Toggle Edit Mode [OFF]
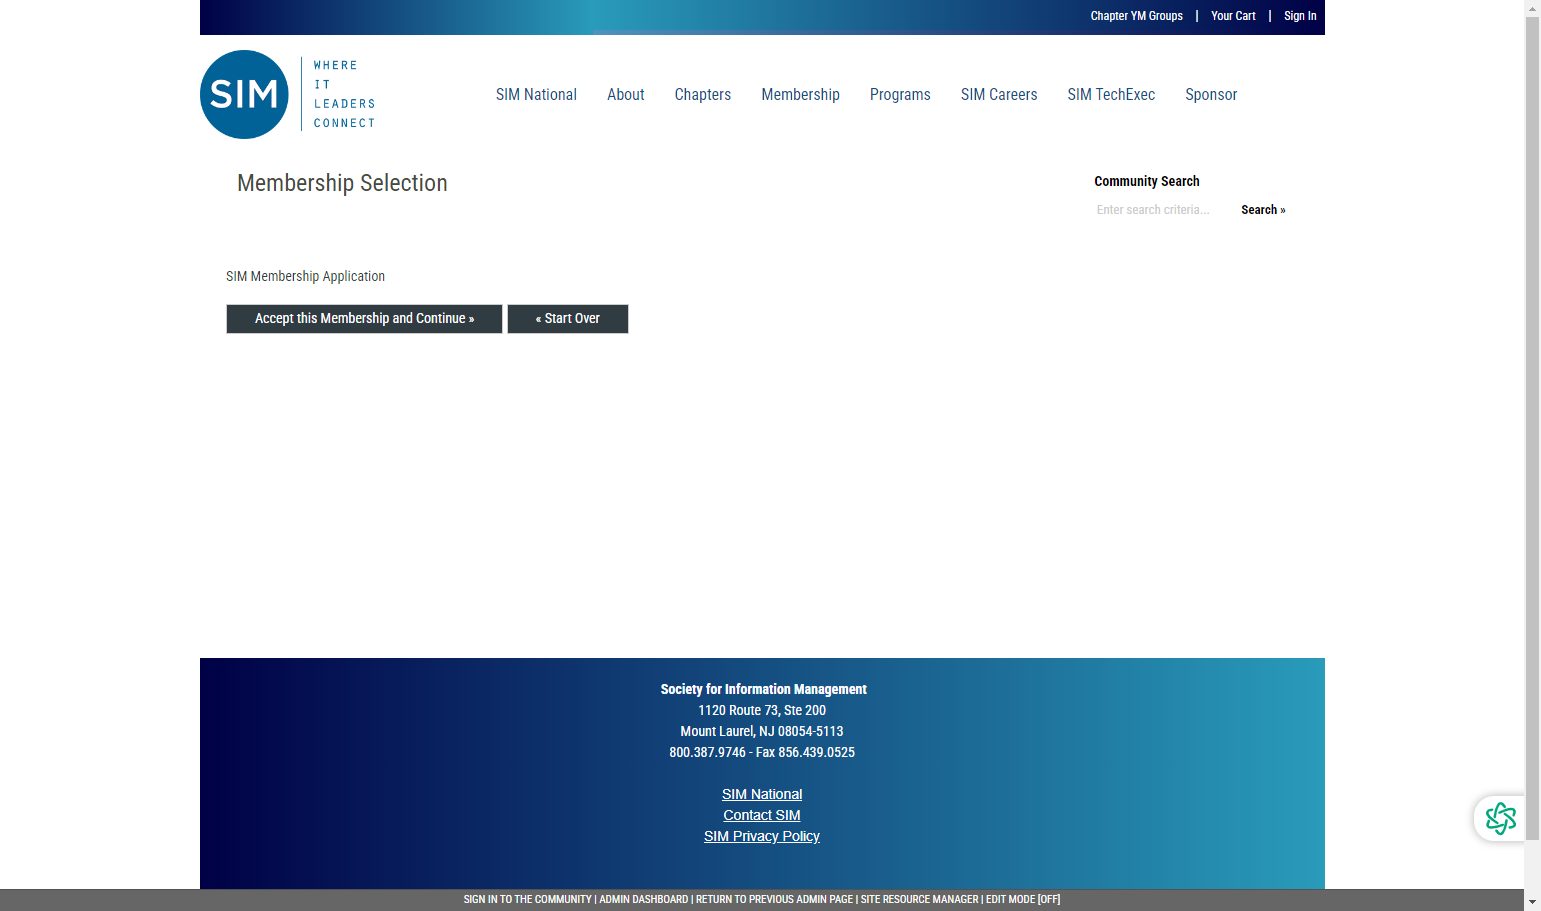 click(x=1023, y=900)
